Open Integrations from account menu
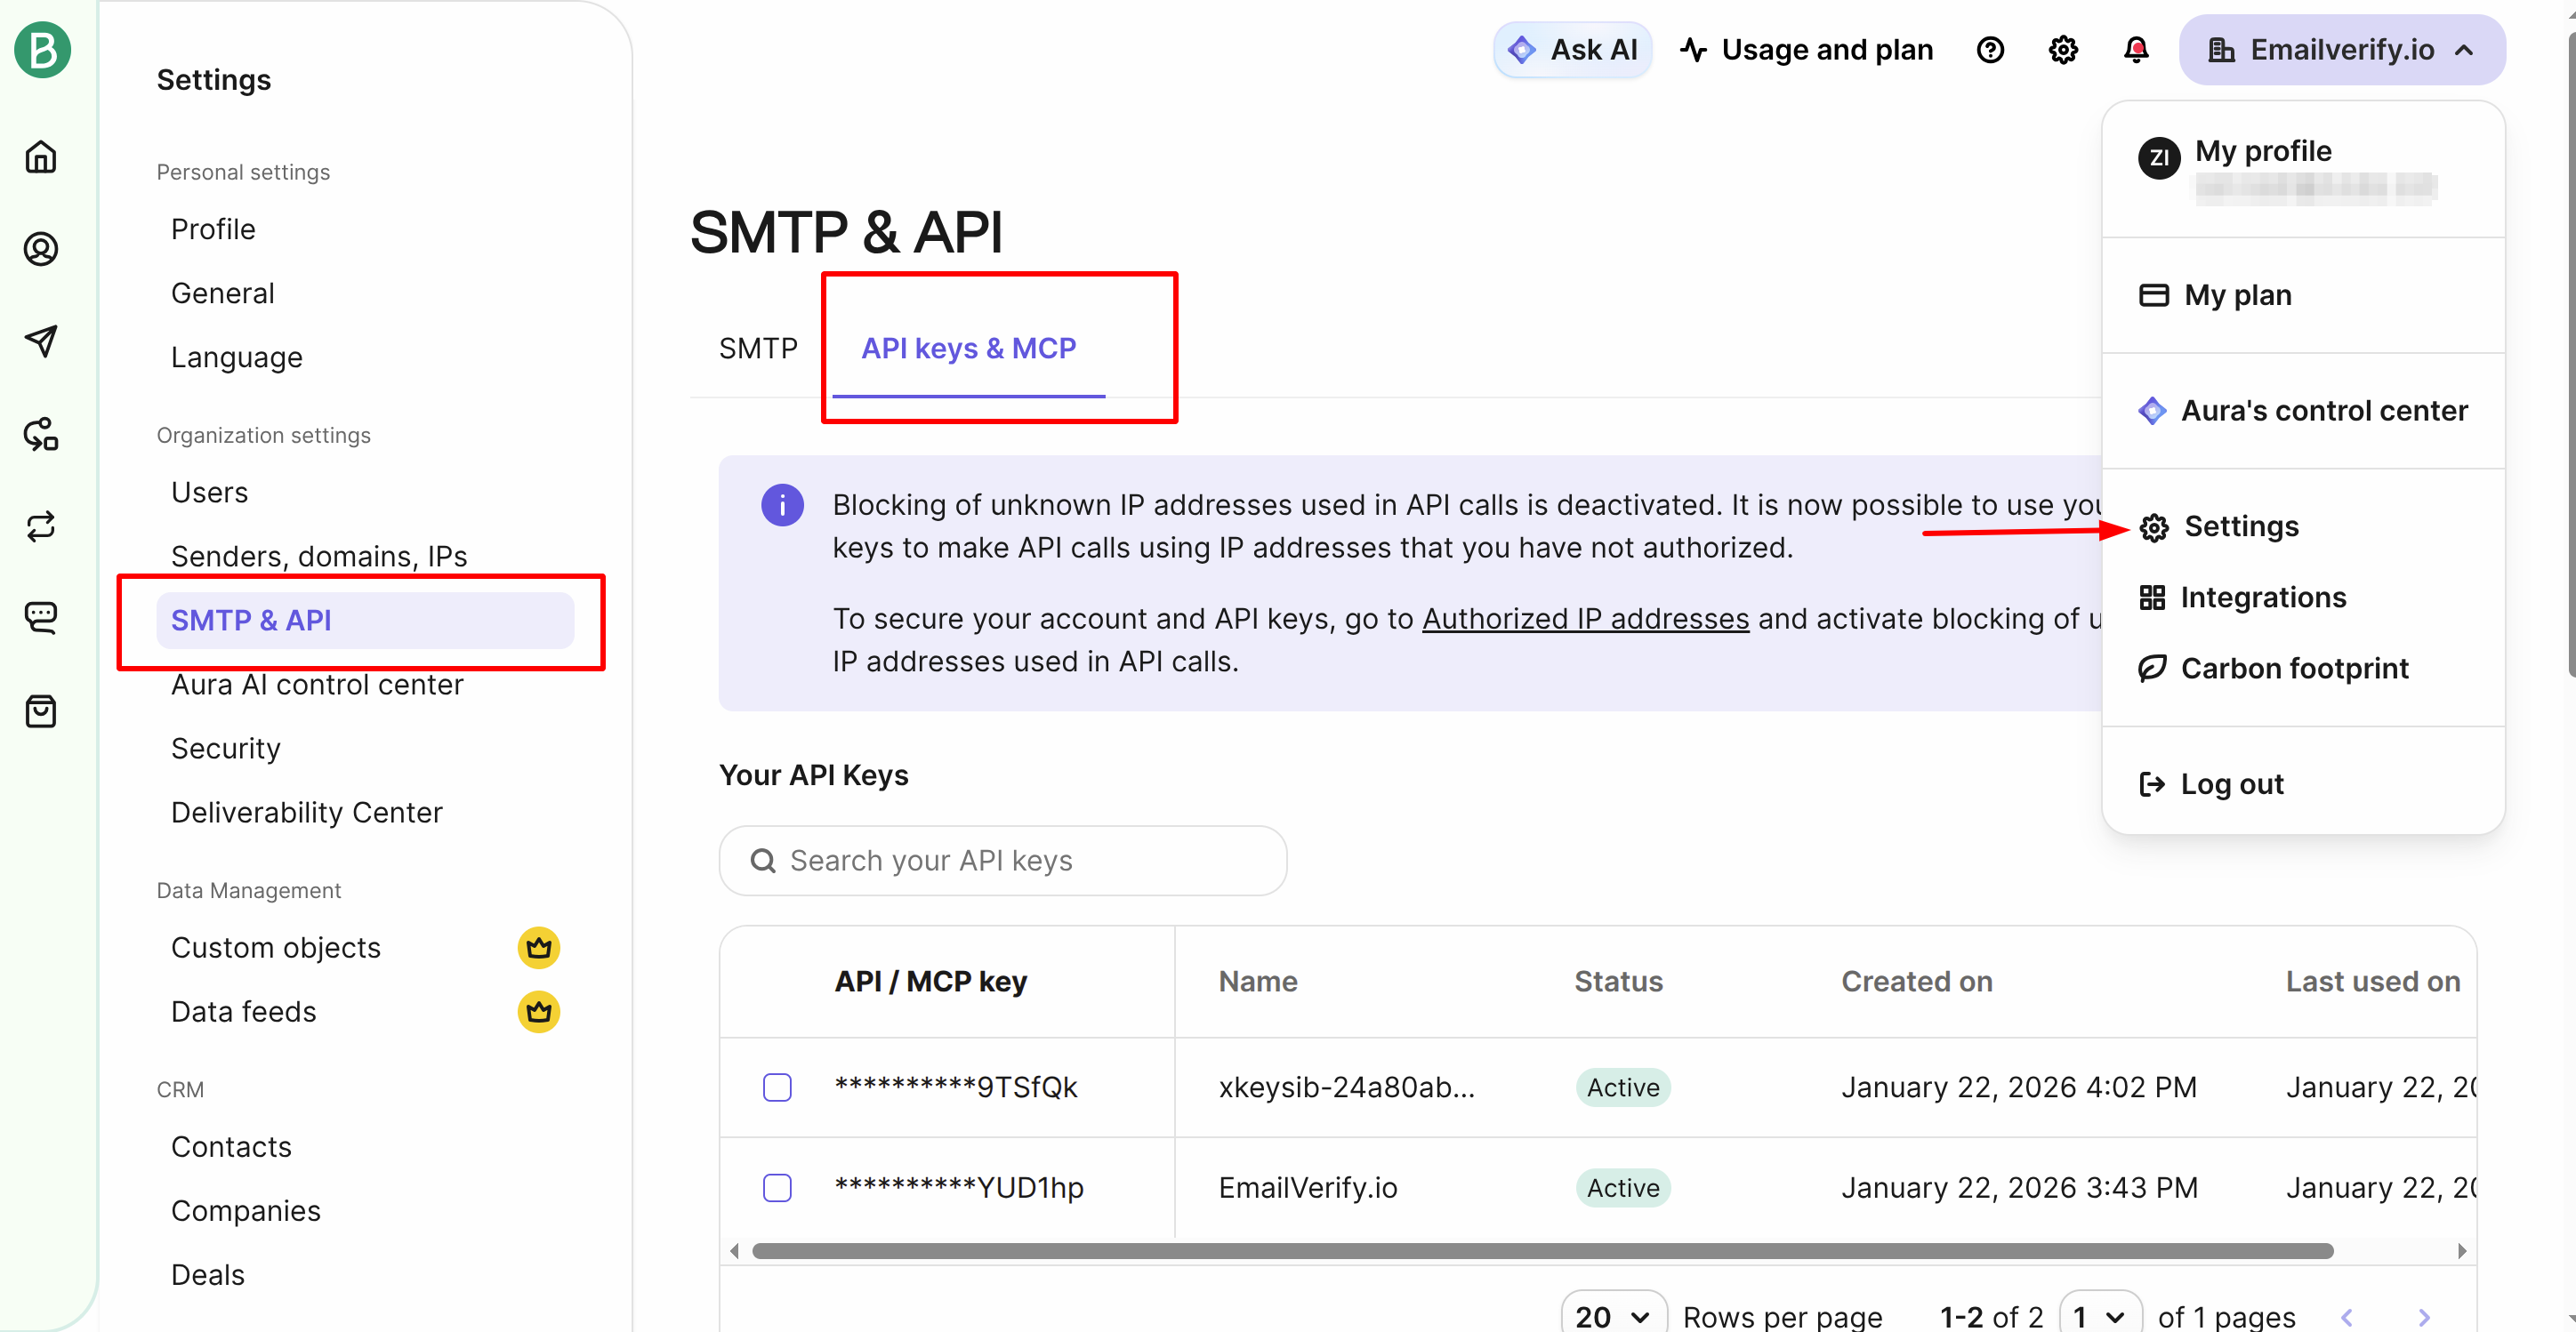 pyautogui.click(x=2242, y=597)
